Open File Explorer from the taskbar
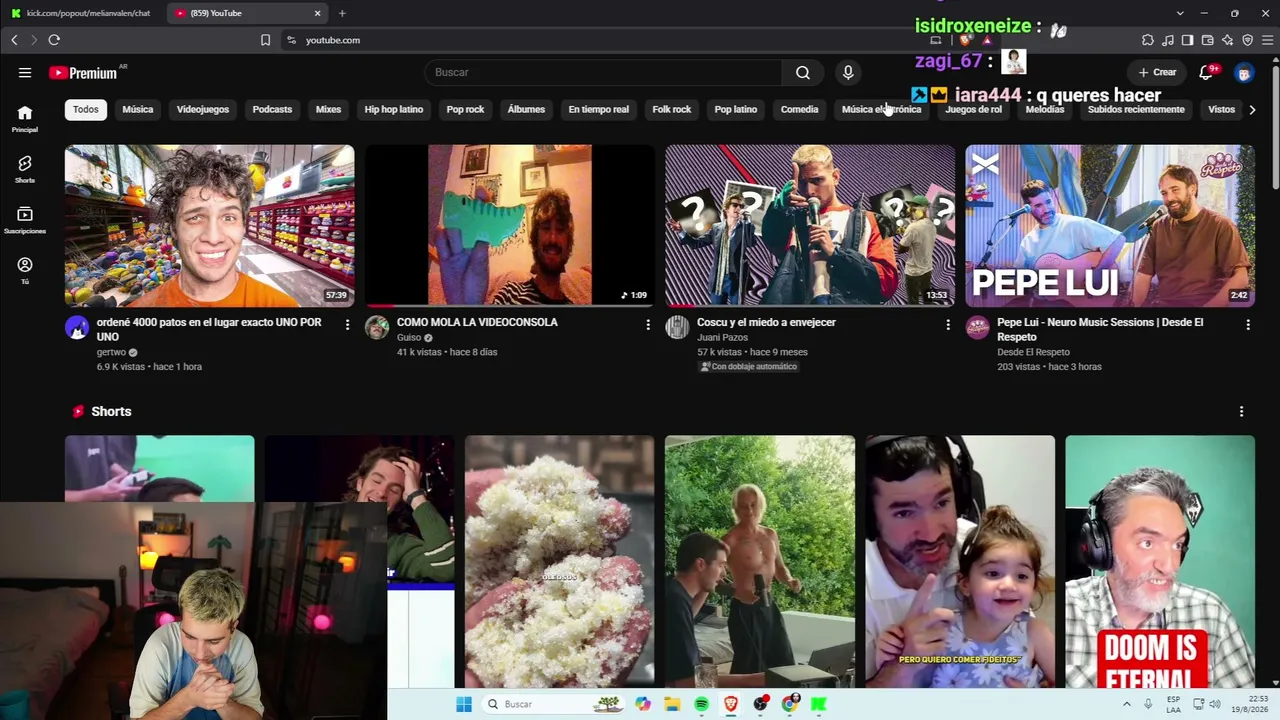The height and width of the screenshot is (720, 1280). (x=672, y=704)
